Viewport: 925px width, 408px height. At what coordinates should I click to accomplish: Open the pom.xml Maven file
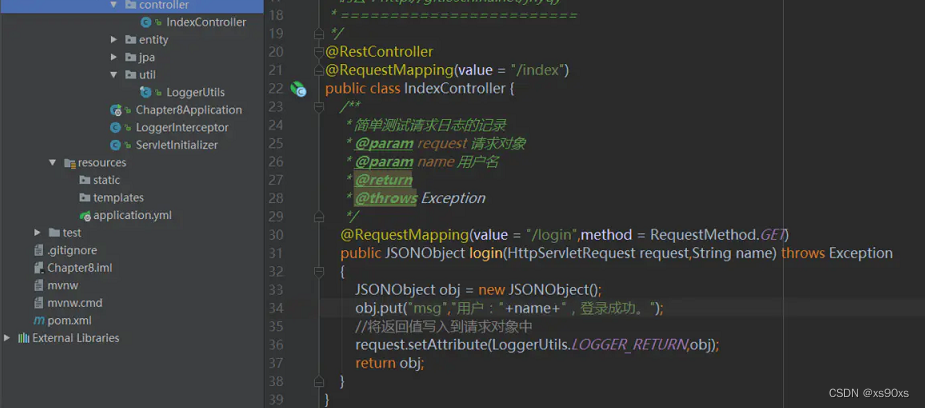click(69, 321)
